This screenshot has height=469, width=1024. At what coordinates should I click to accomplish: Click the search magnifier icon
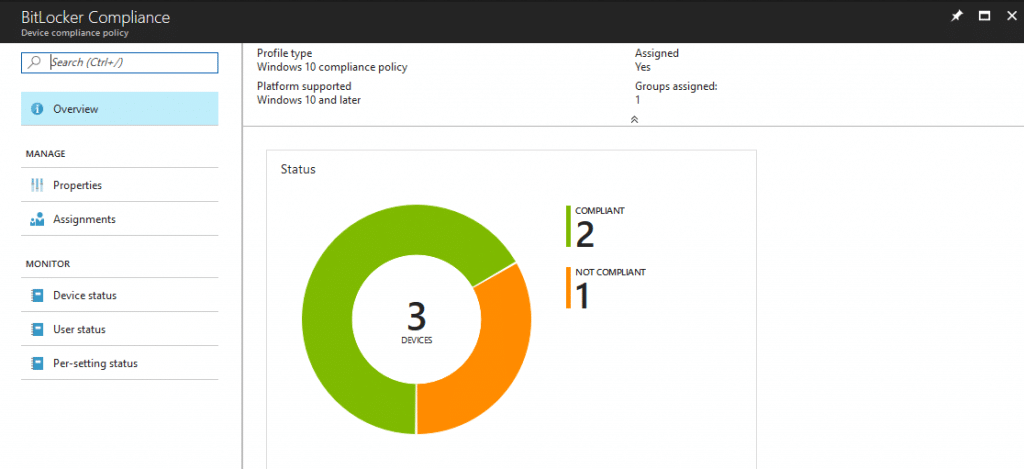click(34, 62)
